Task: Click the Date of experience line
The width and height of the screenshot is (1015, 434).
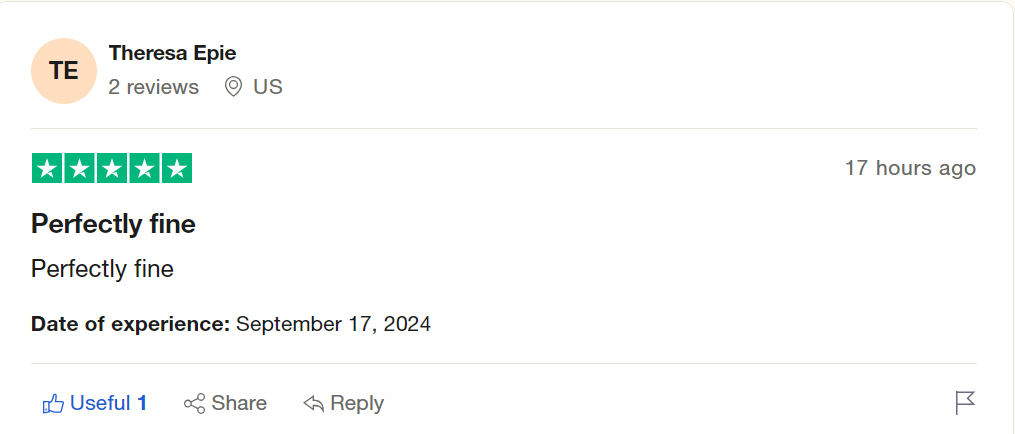Action: pos(231,324)
